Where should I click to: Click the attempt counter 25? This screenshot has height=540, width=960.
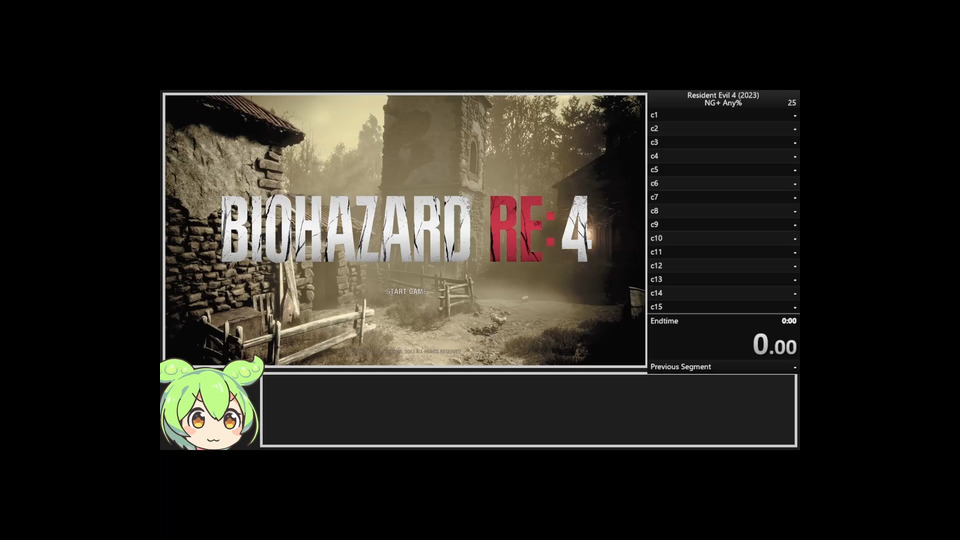pyautogui.click(x=792, y=103)
